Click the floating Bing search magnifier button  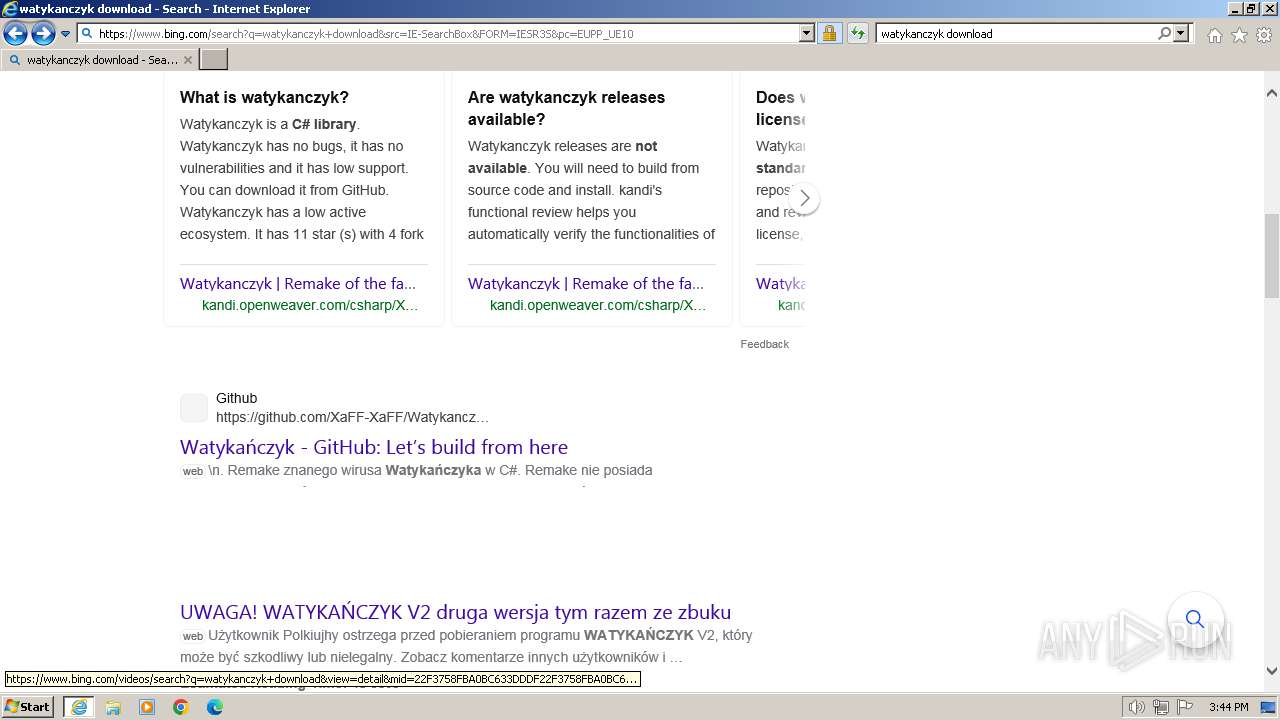pyautogui.click(x=1195, y=619)
